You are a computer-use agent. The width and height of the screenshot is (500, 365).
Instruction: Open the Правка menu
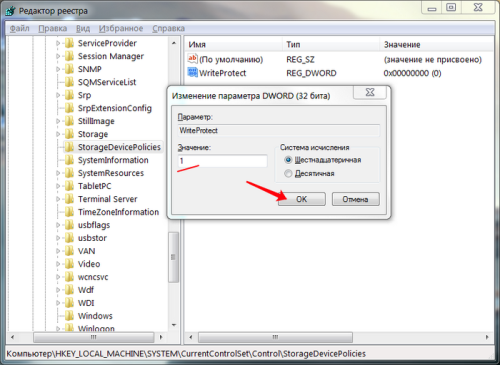click(x=53, y=28)
